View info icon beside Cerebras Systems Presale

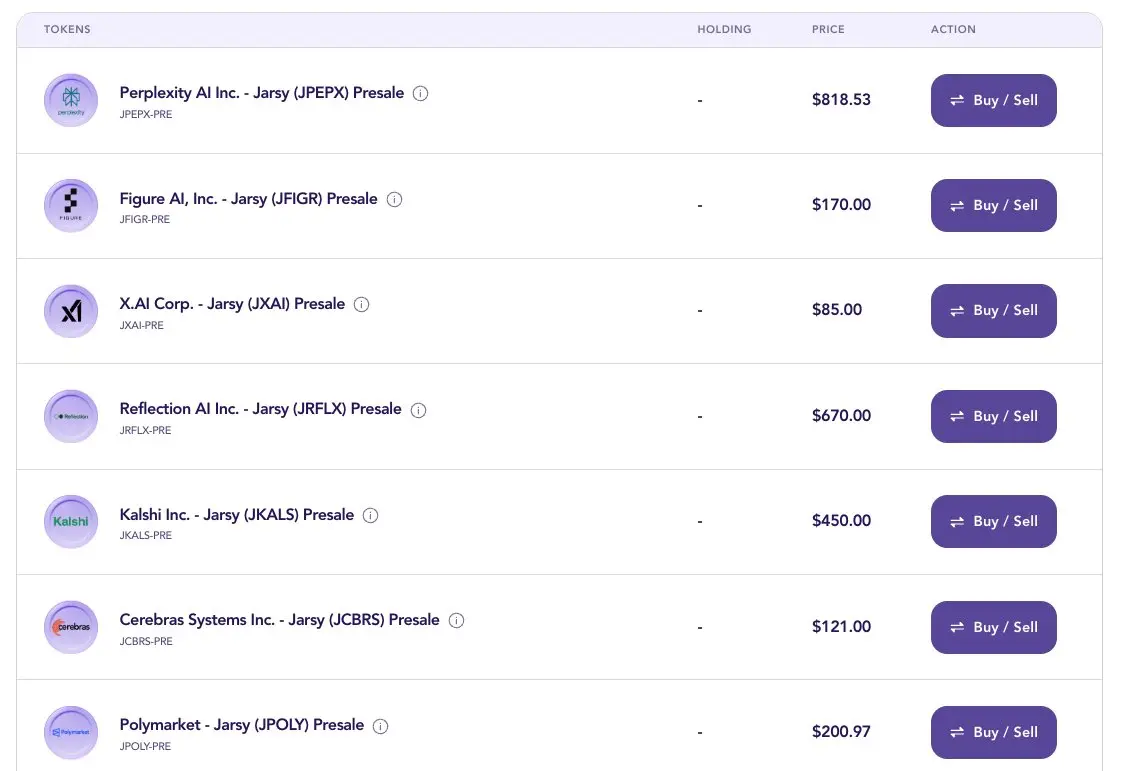pos(456,620)
